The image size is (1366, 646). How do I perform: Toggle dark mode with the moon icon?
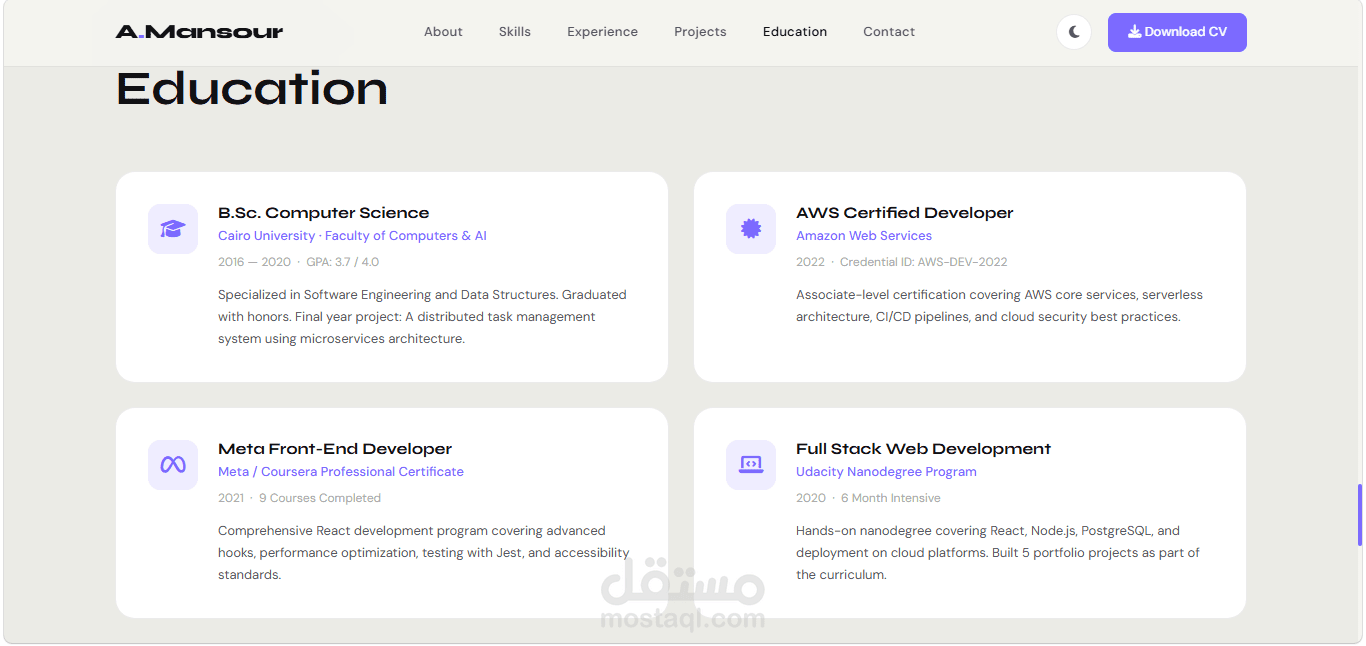pos(1074,32)
